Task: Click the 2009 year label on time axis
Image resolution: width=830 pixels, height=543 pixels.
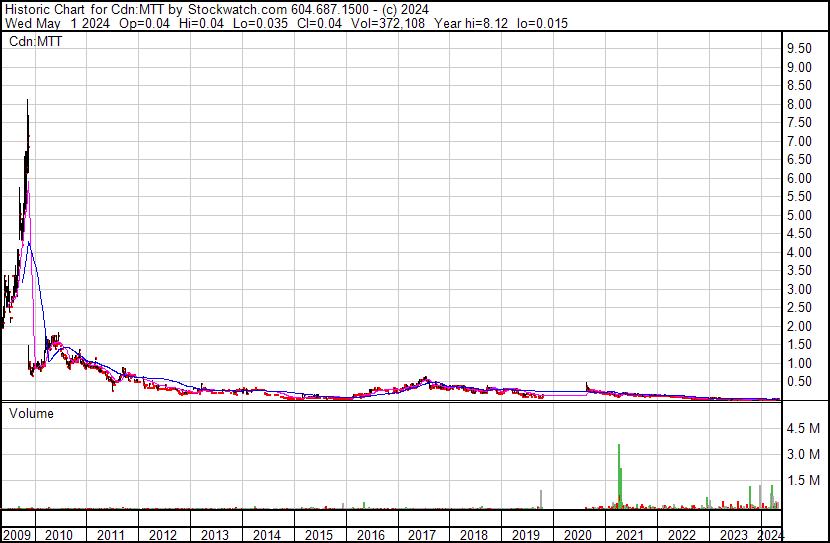Action: (17, 534)
